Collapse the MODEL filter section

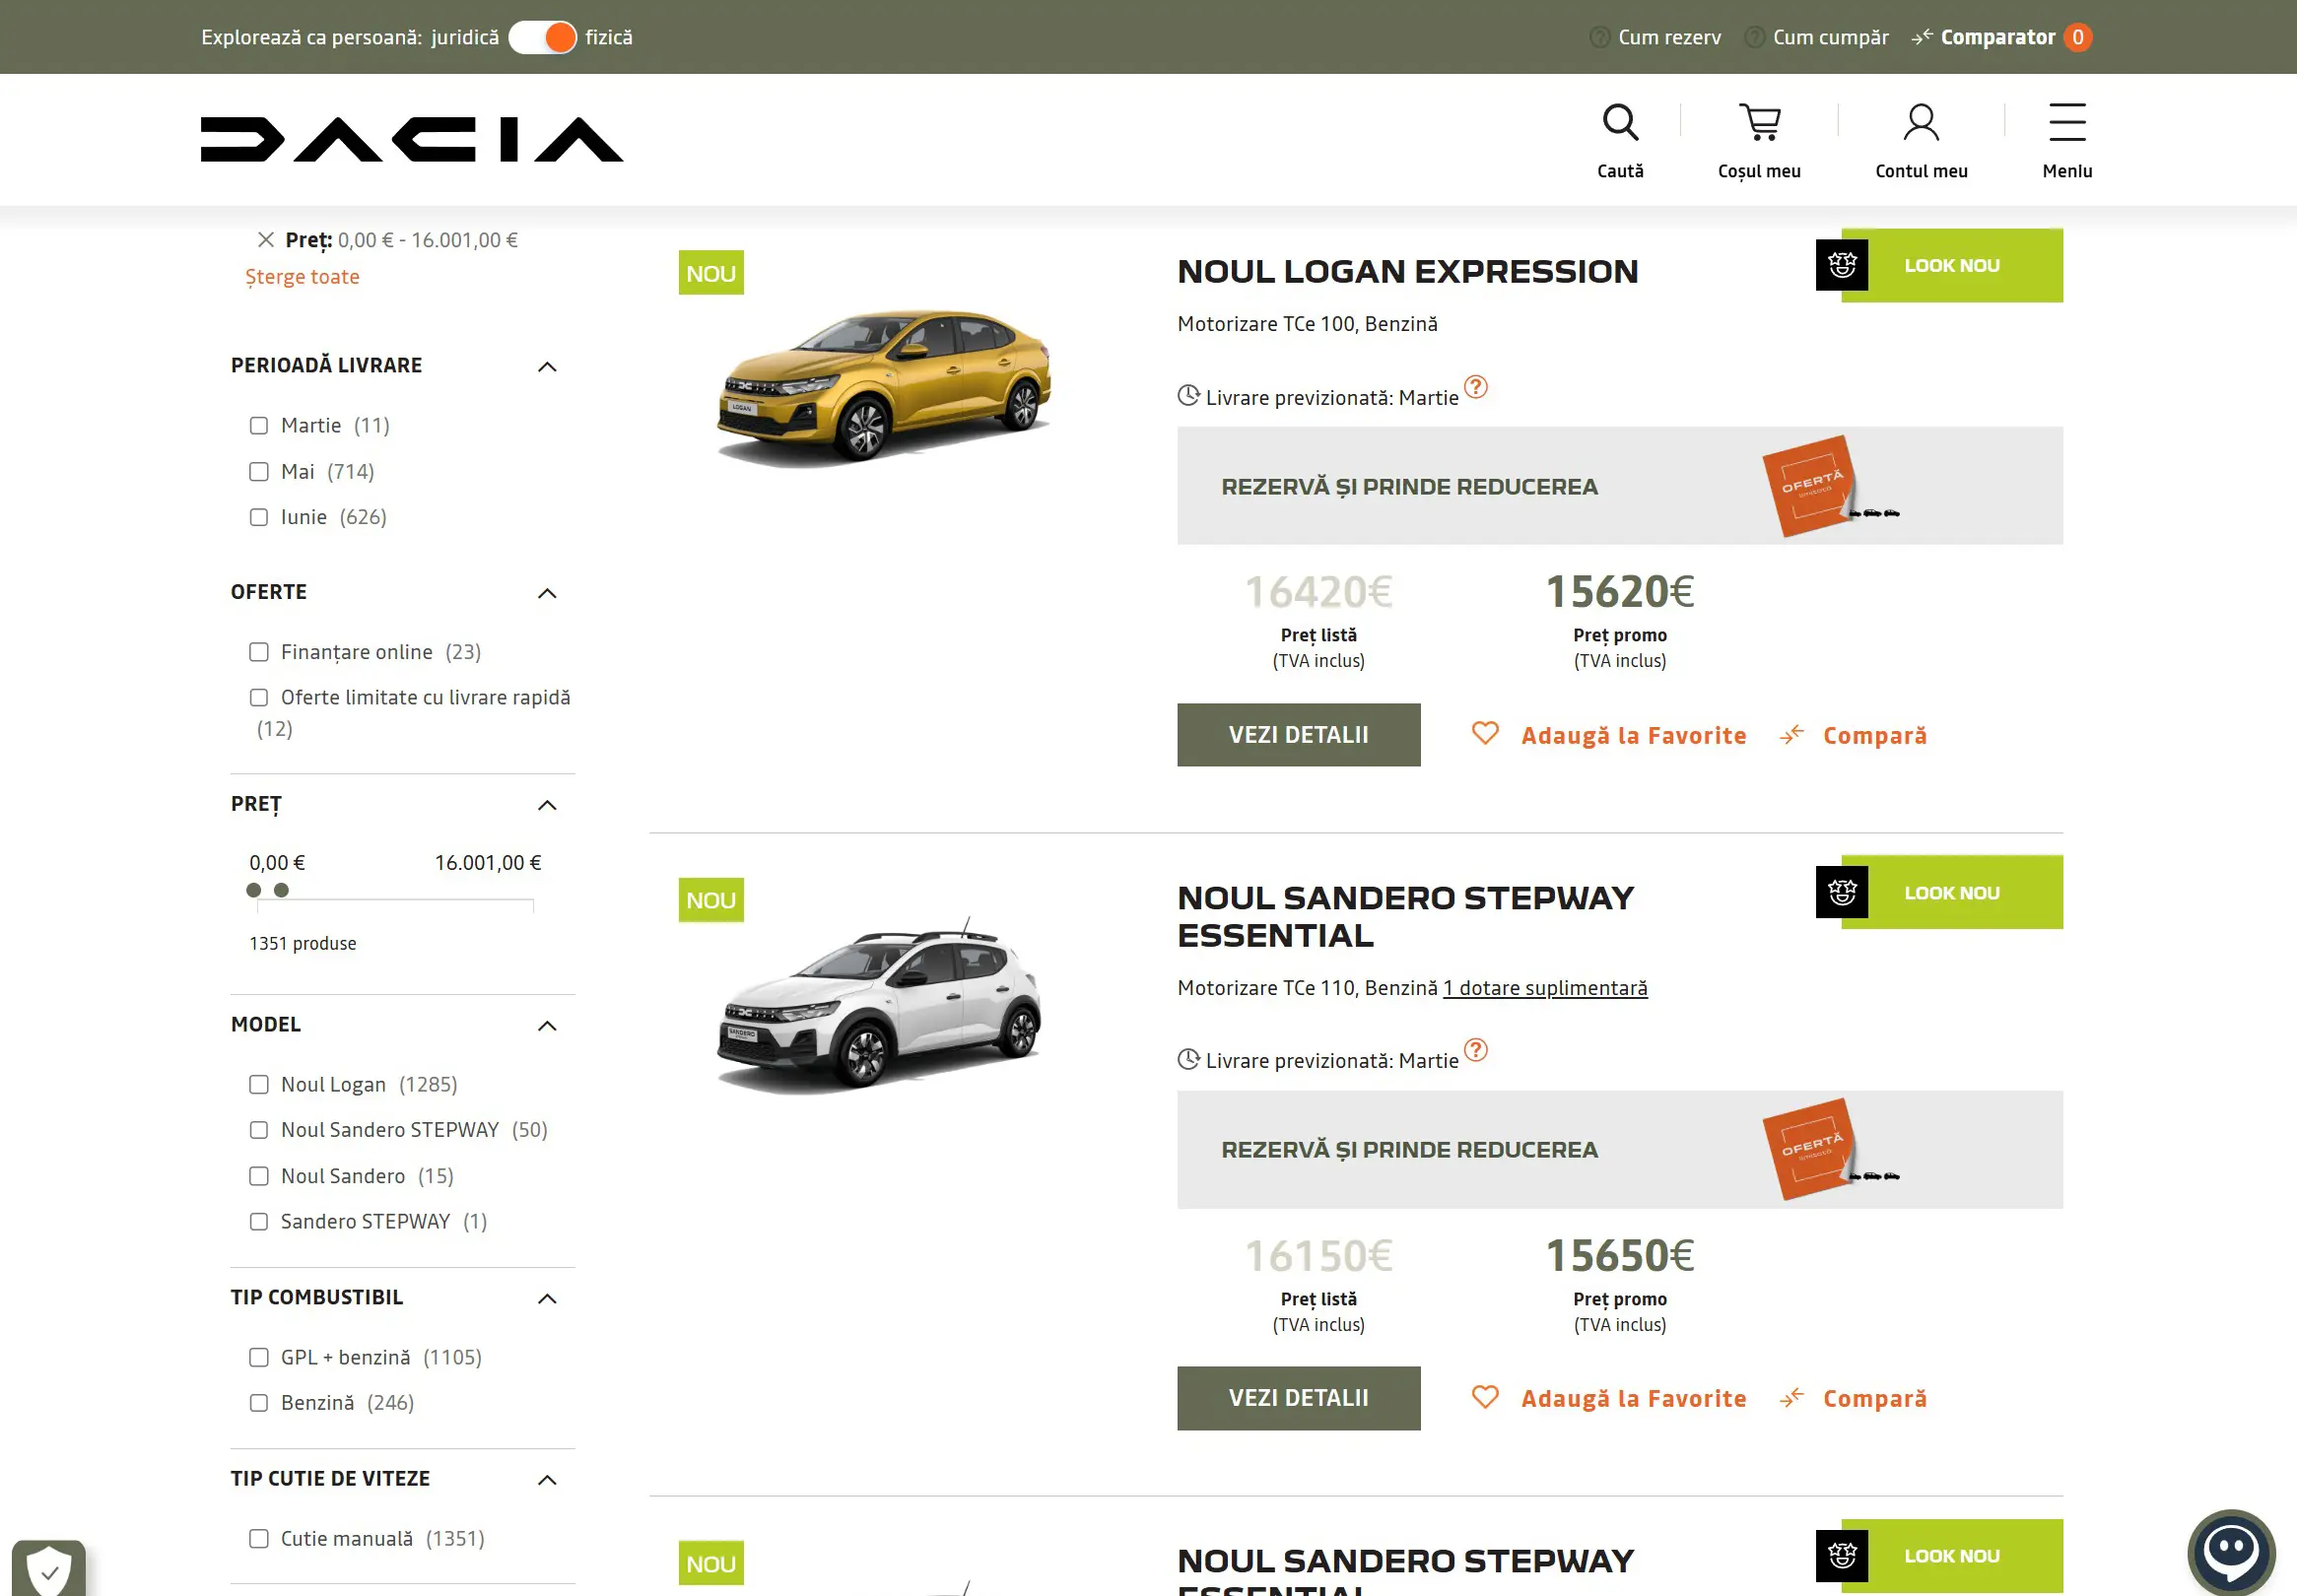(547, 1026)
